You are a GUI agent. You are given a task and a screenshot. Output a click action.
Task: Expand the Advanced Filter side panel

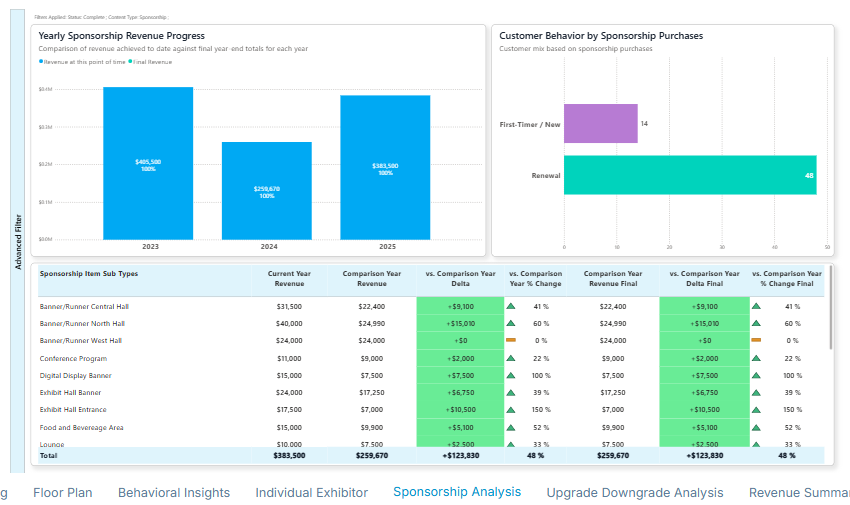(x=17, y=240)
